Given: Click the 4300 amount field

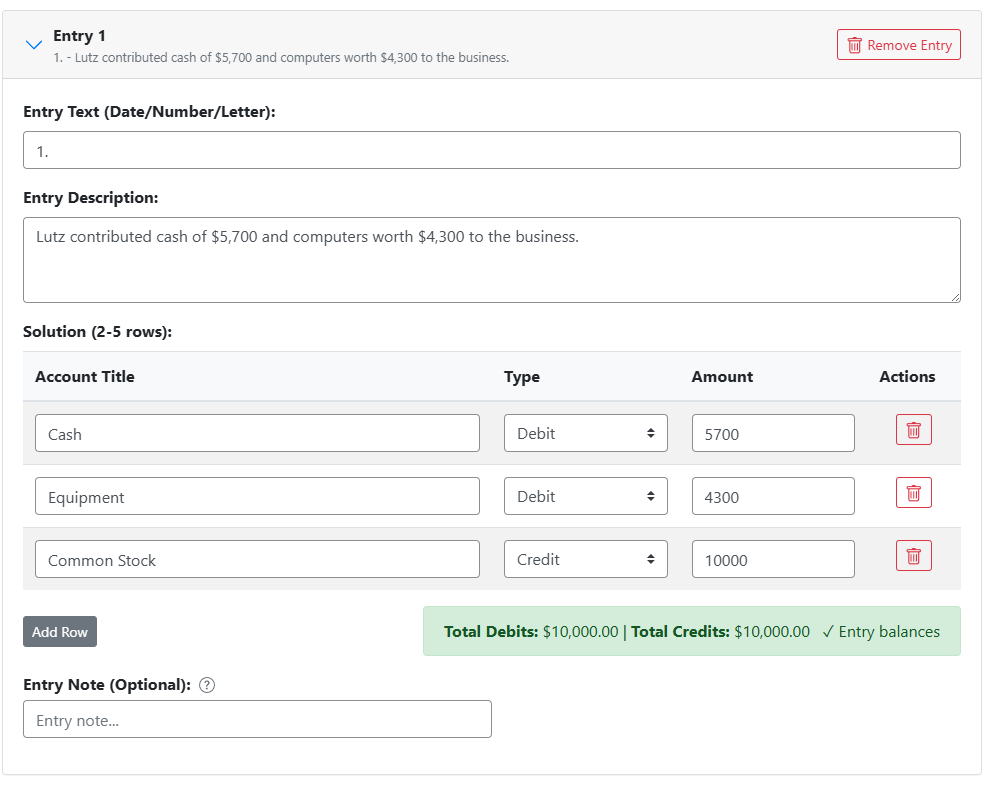Looking at the screenshot, I should click(x=773, y=496).
